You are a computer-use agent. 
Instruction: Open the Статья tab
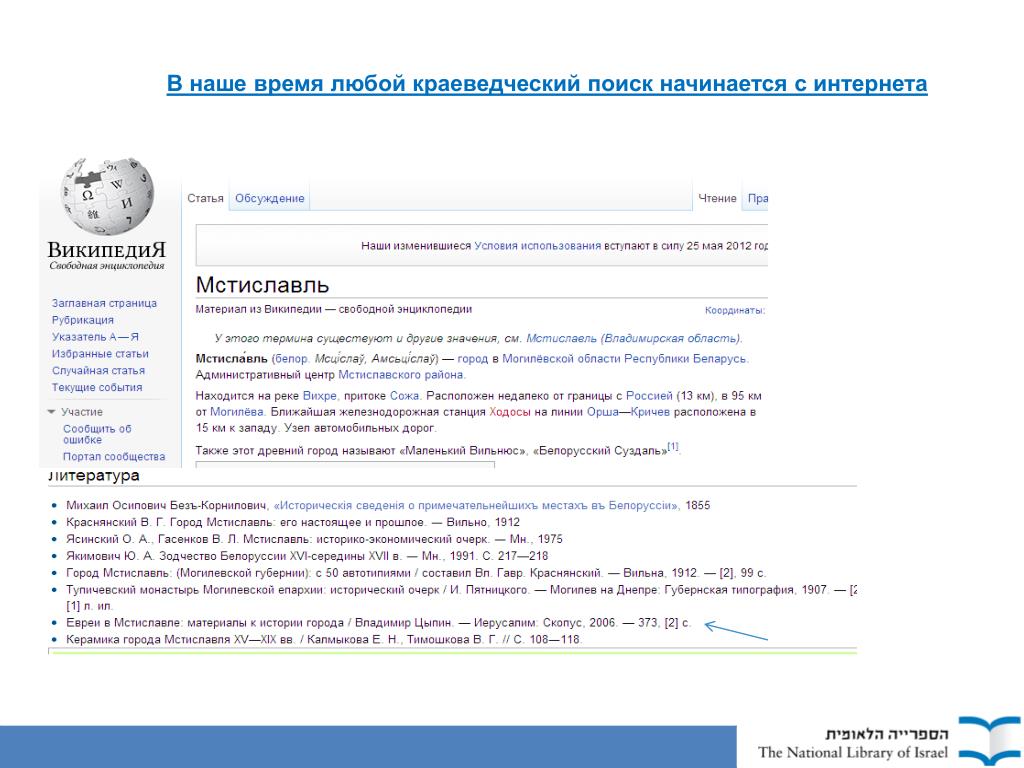click(x=205, y=199)
